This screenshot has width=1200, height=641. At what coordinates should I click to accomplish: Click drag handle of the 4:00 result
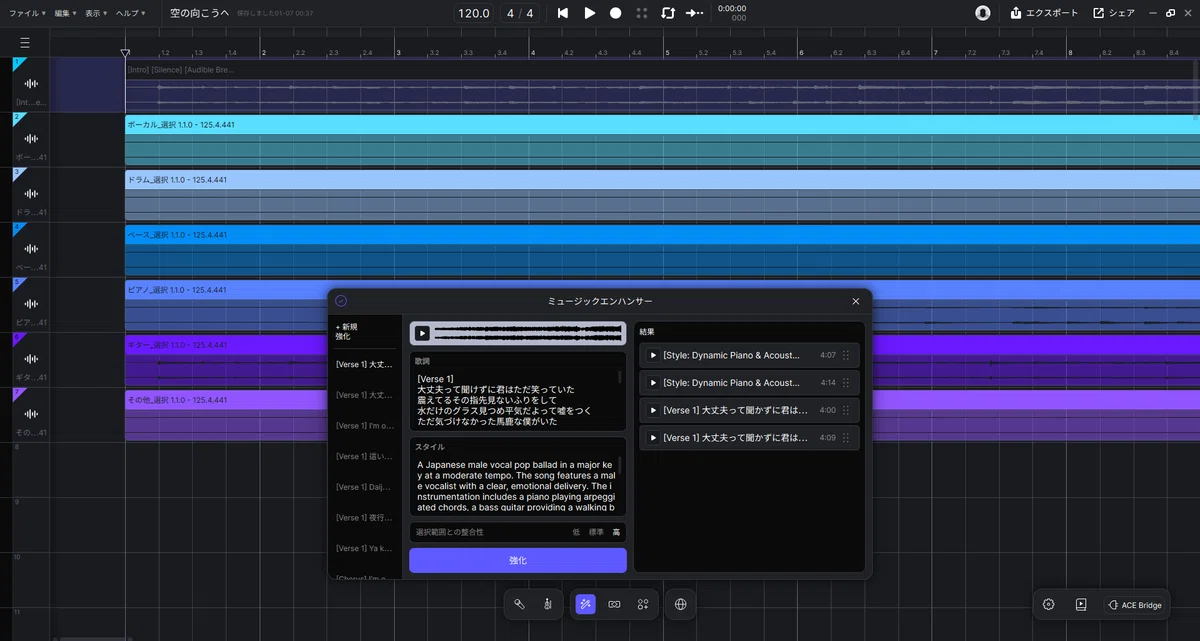pos(847,410)
